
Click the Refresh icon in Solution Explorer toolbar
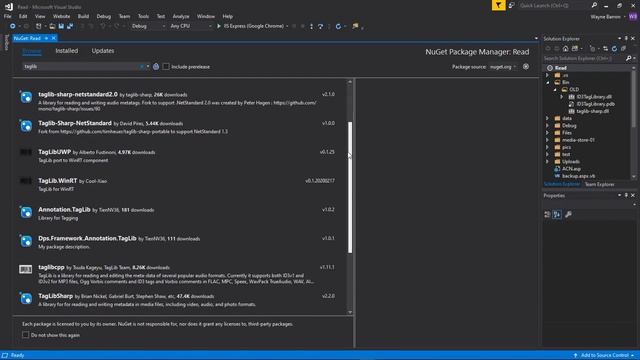click(x=614, y=49)
